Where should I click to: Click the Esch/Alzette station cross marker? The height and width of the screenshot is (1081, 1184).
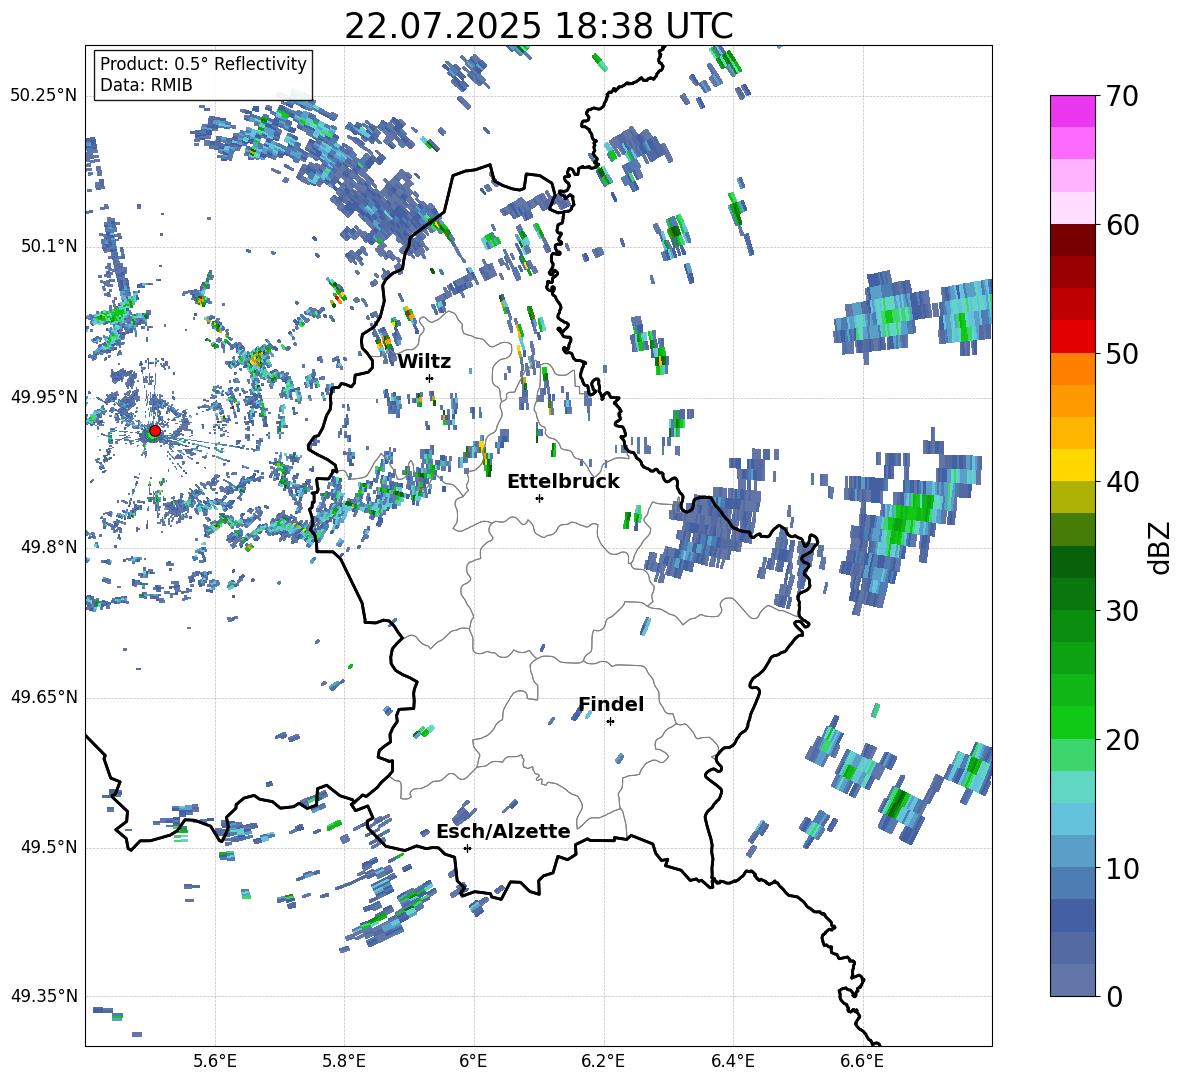pyautogui.click(x=467, y=848)
